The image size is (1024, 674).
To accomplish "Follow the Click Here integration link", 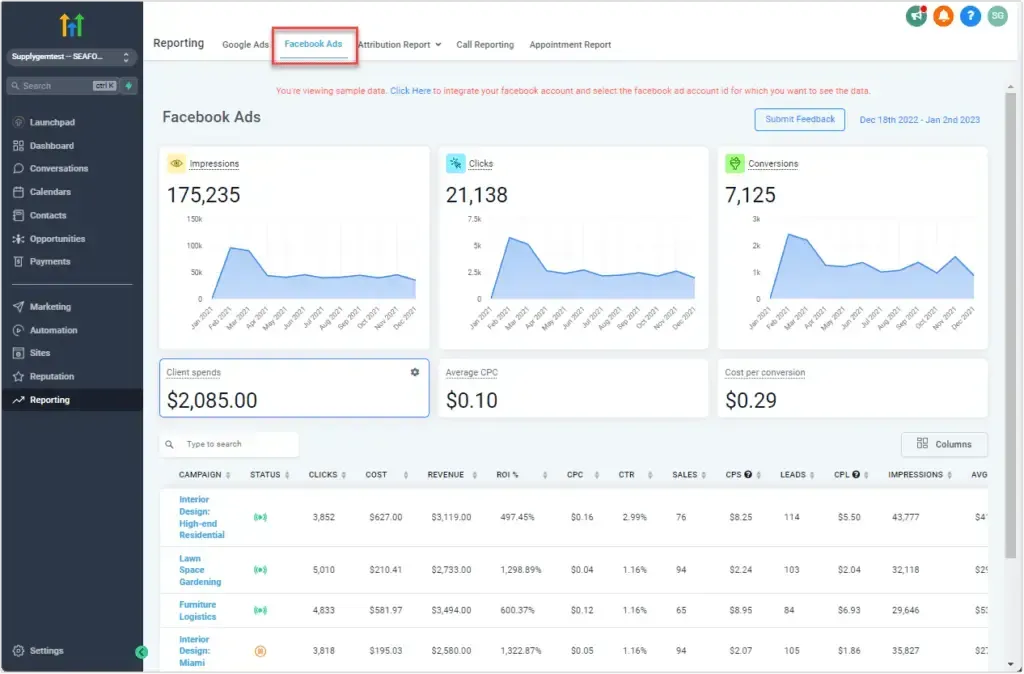I will coord(410,91).
